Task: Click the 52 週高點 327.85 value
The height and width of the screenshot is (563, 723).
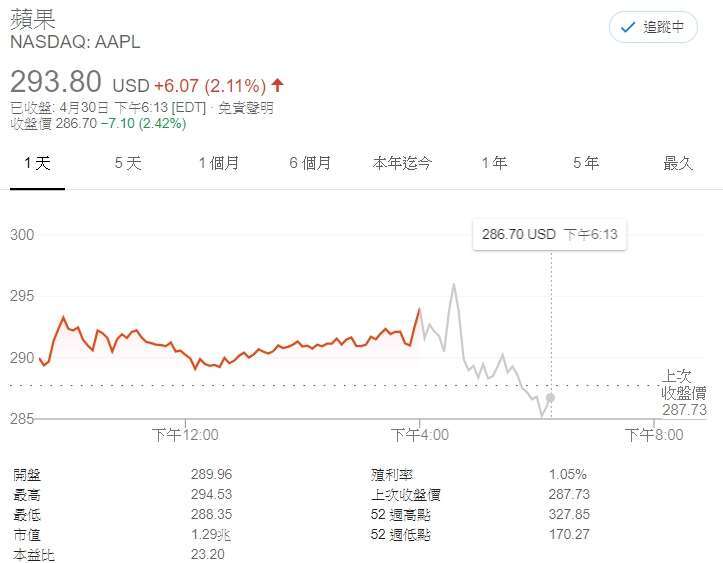Action: (x=569, y=514)
